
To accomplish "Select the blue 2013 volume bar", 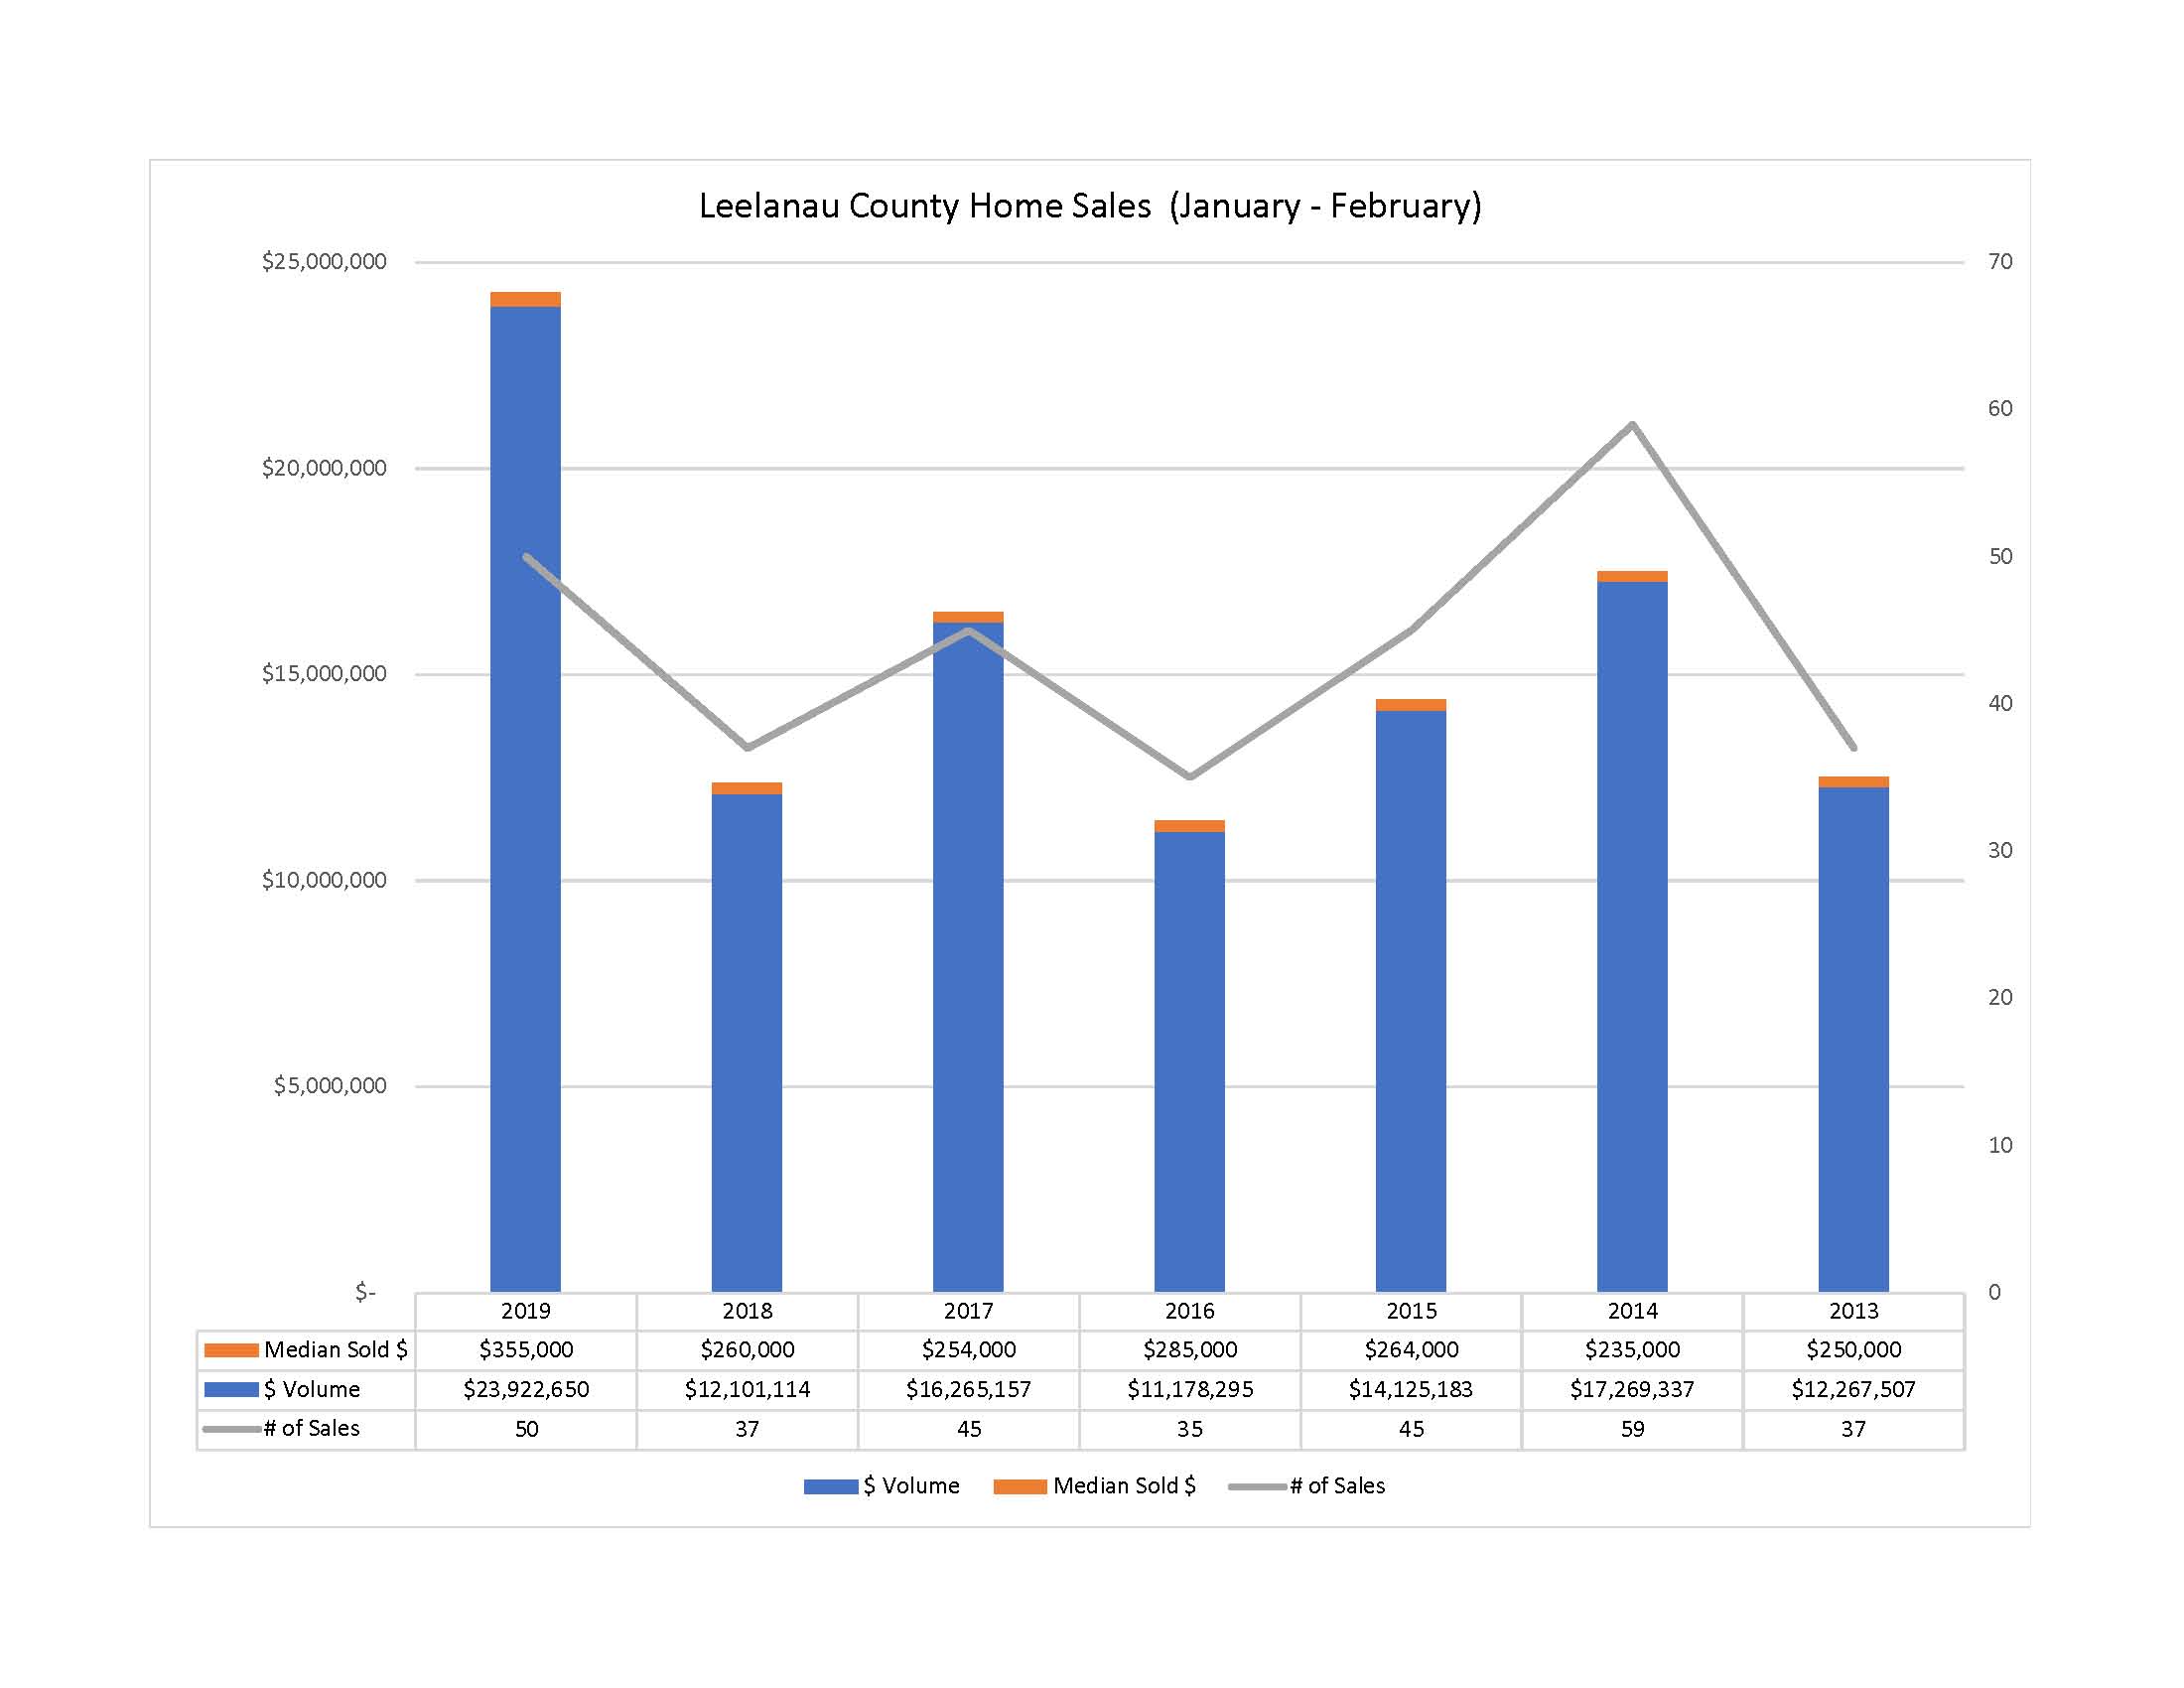I will pos(1853,1040).
